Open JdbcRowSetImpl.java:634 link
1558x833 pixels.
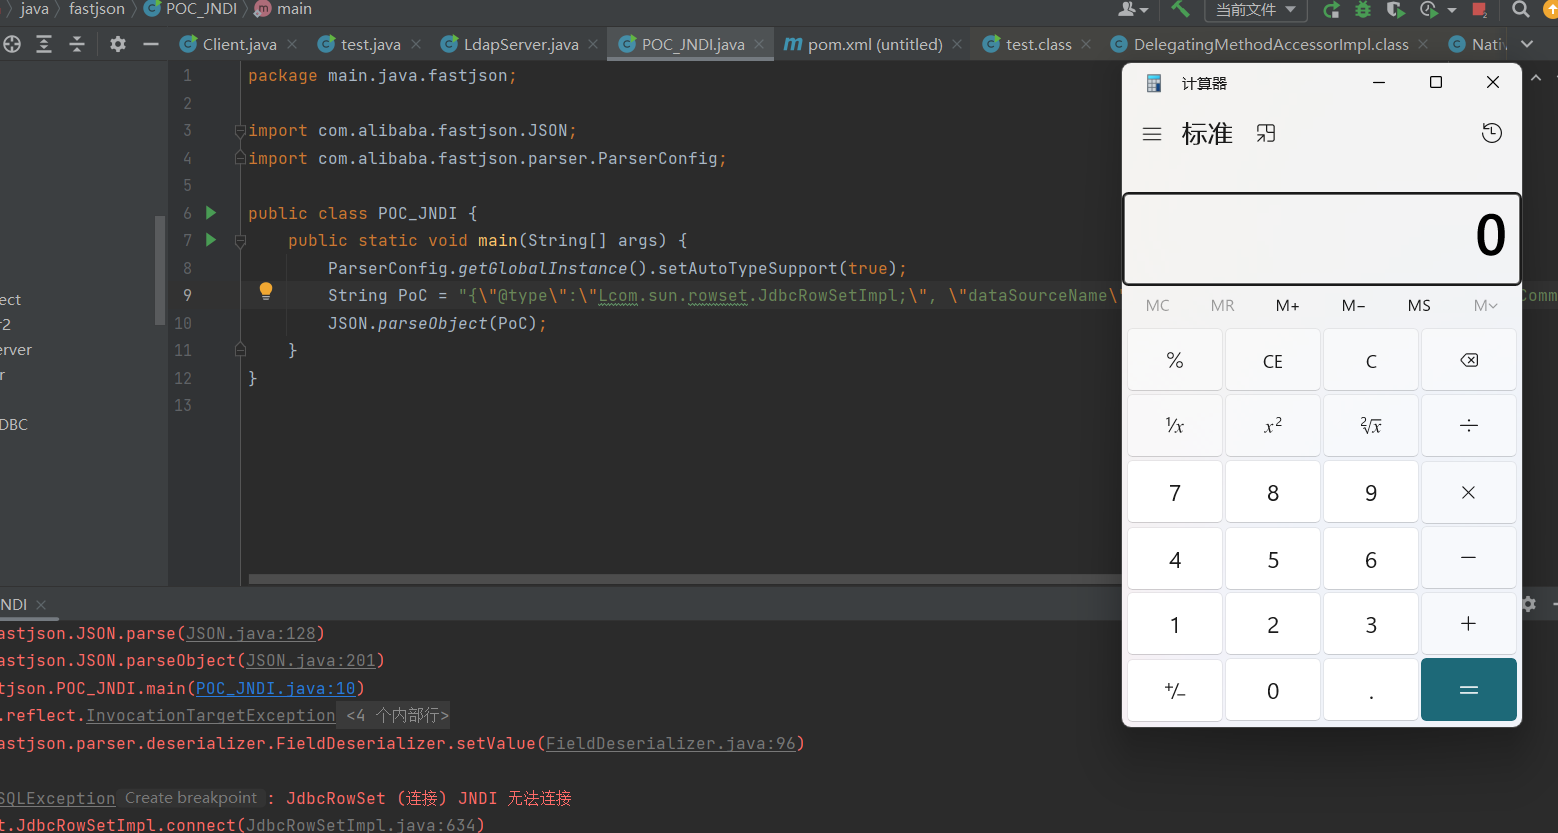361,825
